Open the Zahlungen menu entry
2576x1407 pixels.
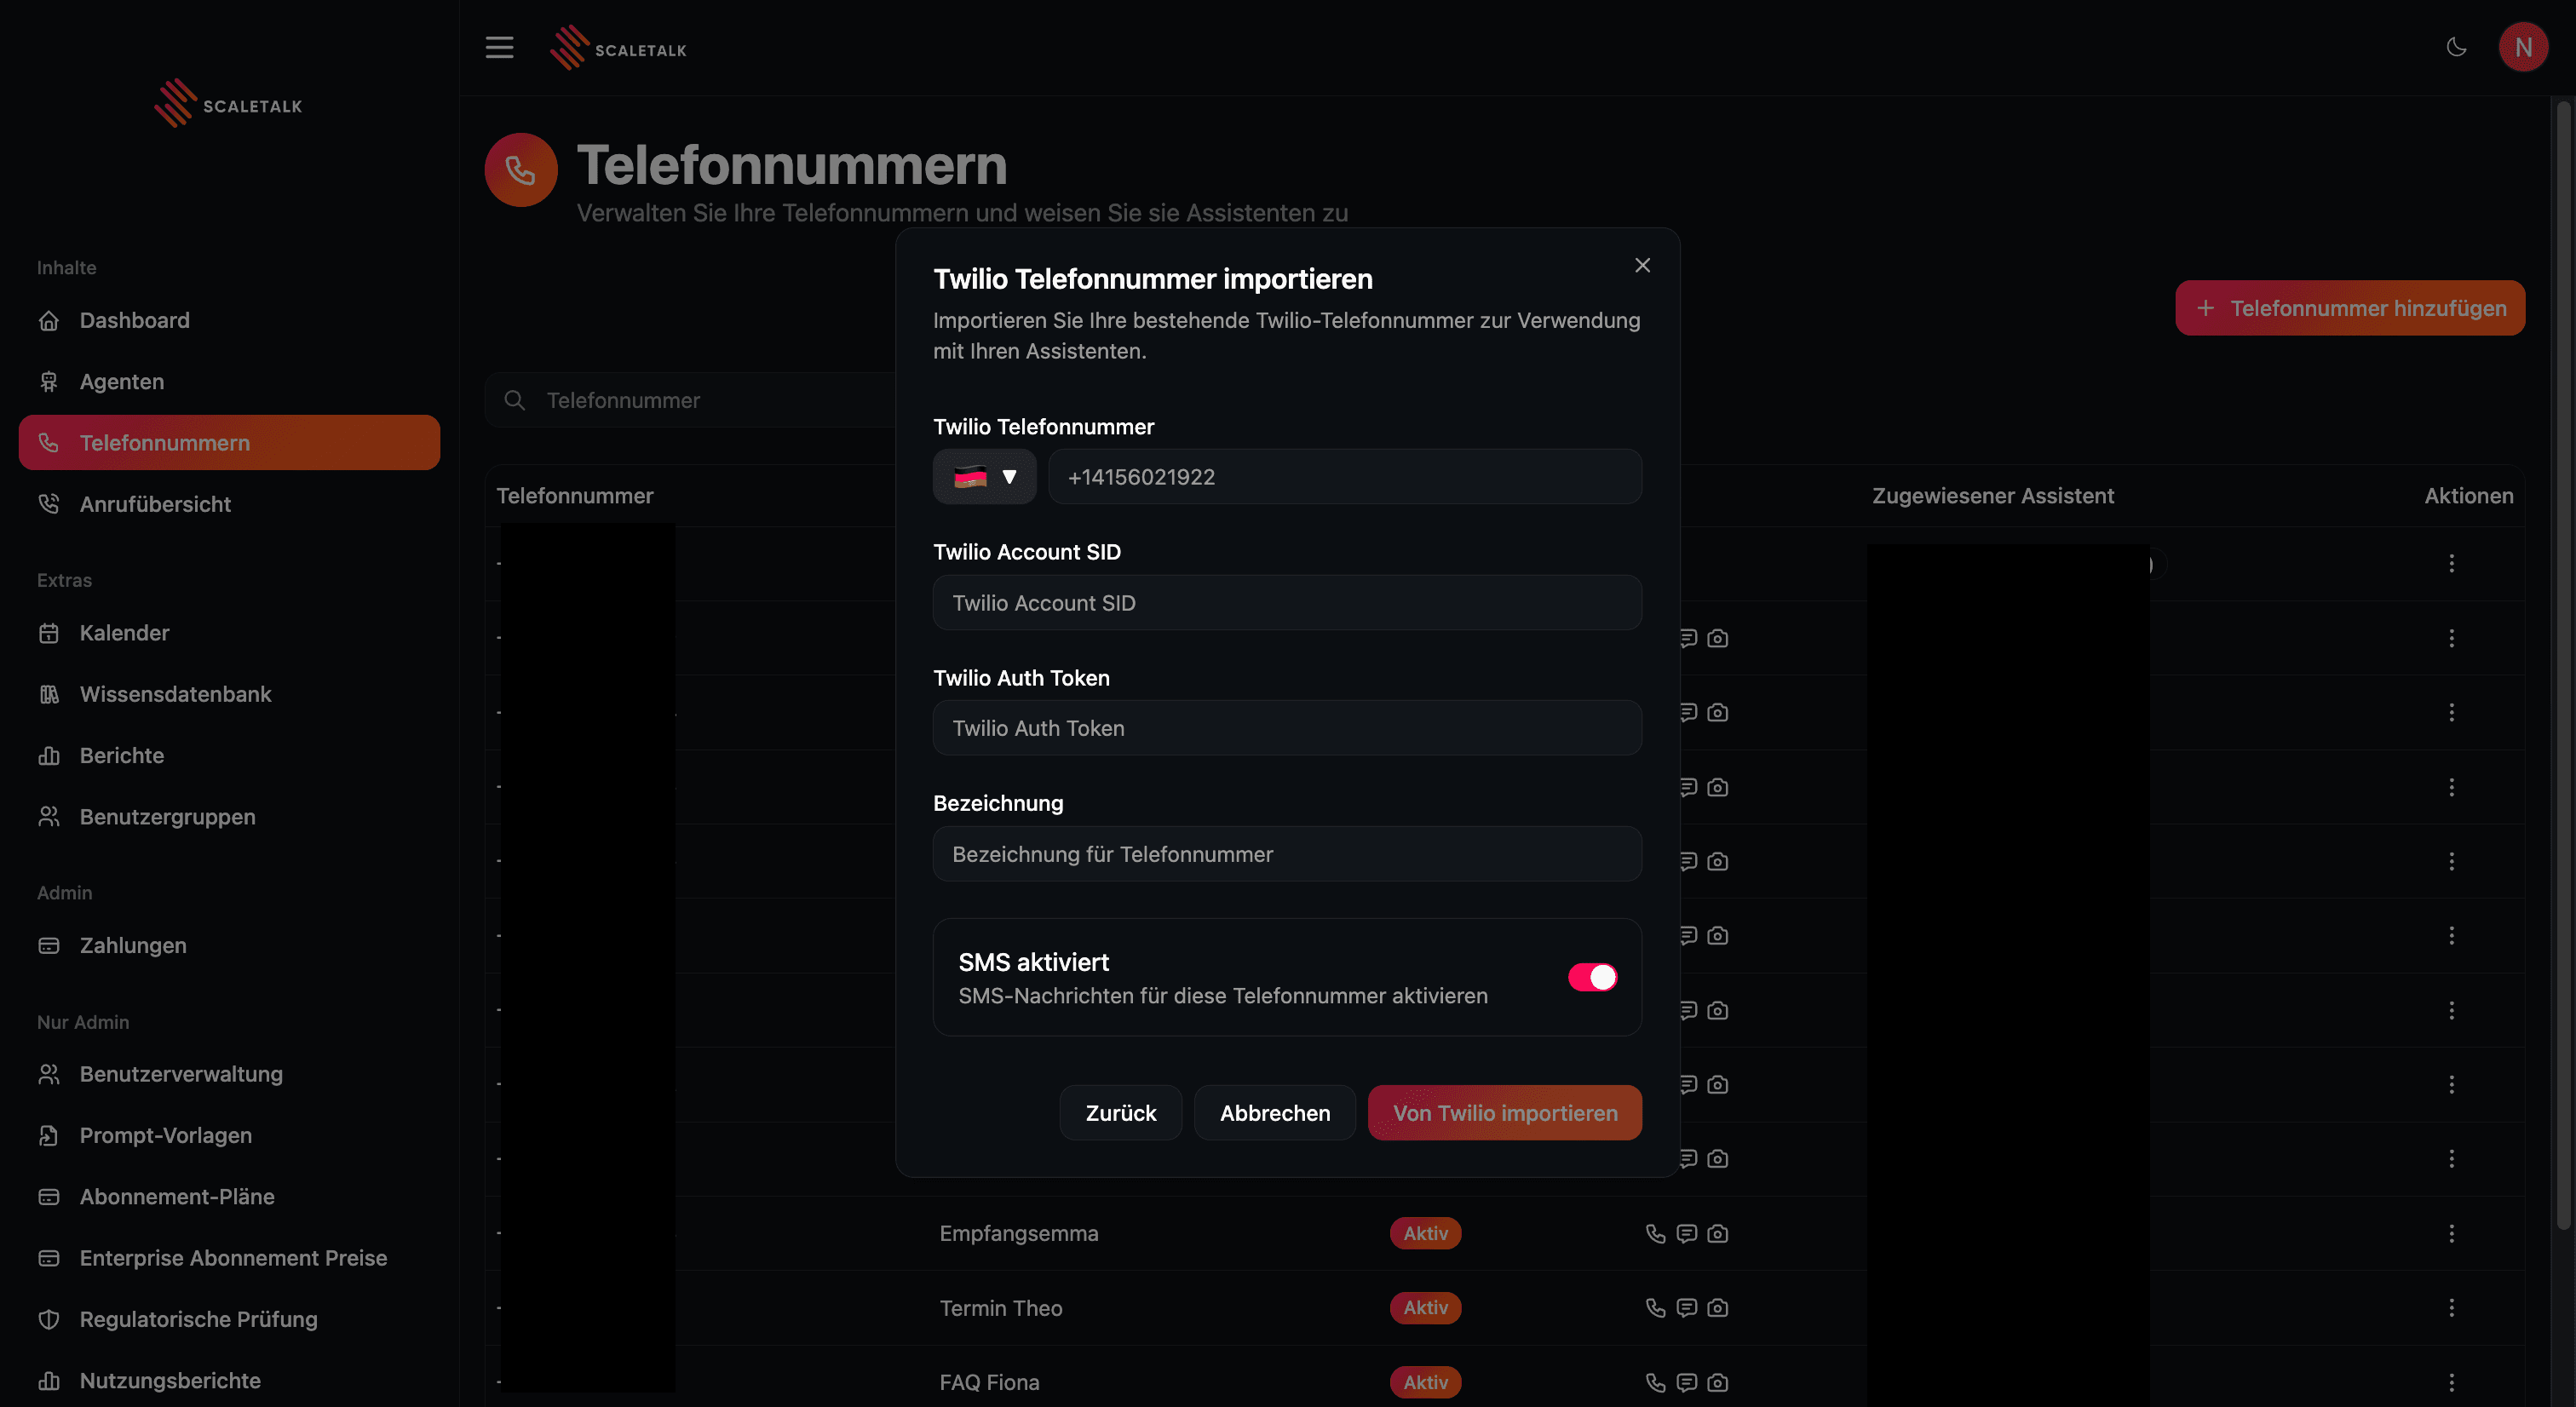133,945
